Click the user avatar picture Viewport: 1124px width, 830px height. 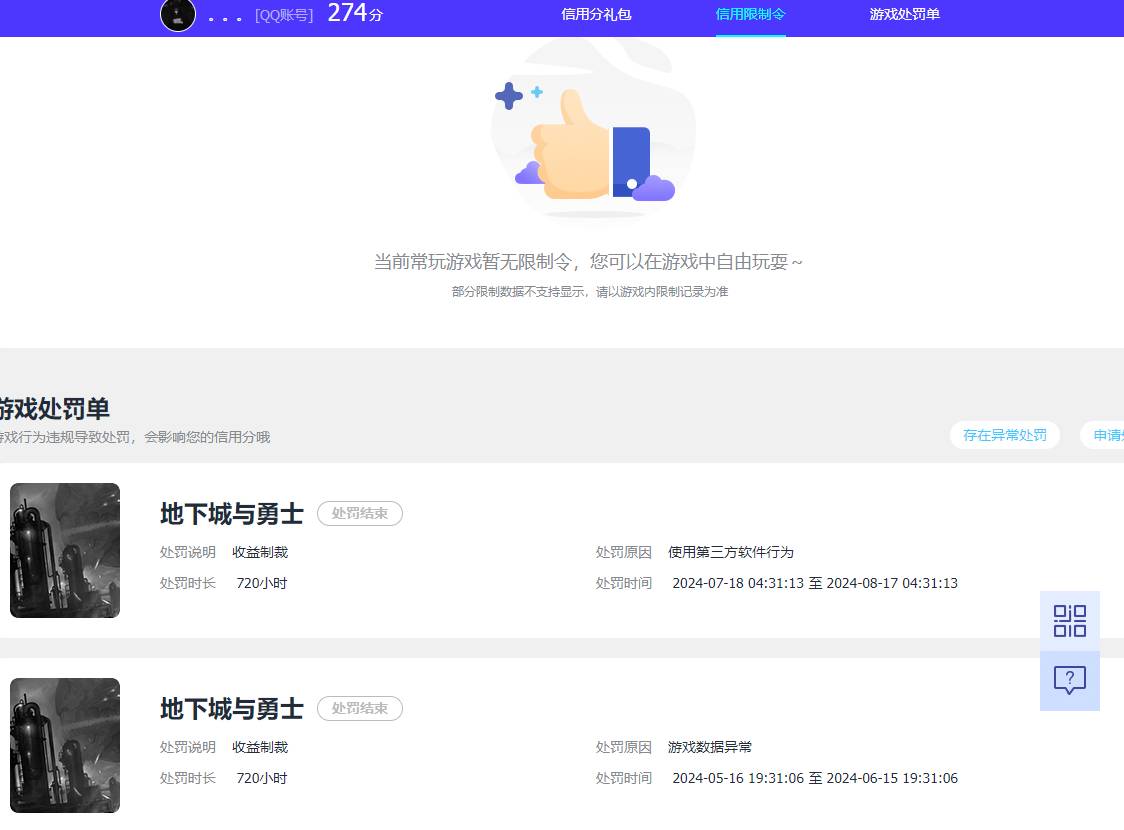(177, 16)
